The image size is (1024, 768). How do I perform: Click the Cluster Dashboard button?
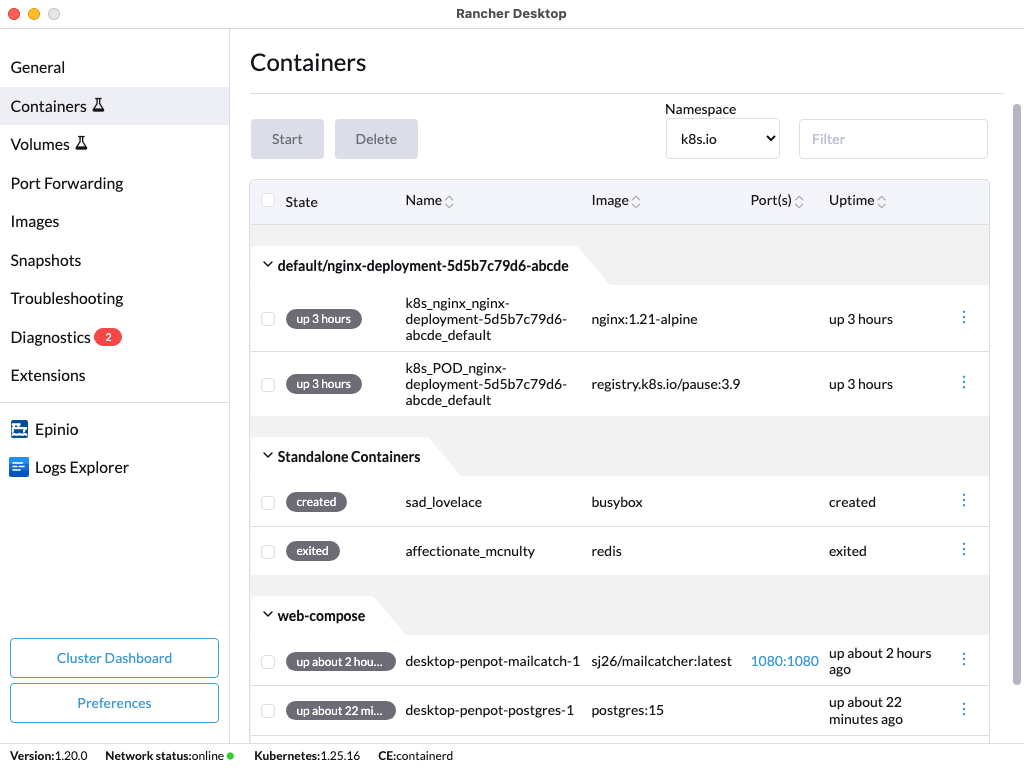coord(114,658)
